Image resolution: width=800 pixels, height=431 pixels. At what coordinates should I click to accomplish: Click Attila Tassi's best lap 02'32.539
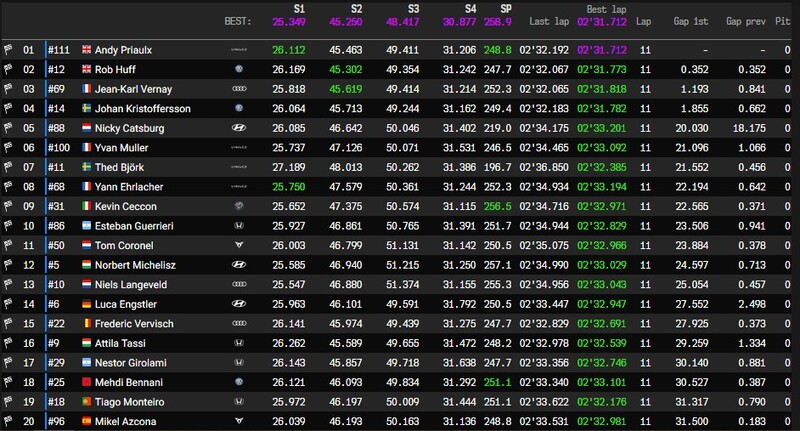point(602,343)
